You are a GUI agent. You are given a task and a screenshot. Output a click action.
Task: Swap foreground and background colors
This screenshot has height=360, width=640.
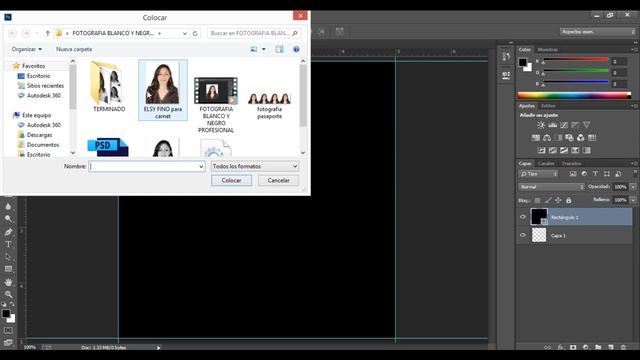click(12, 304)
